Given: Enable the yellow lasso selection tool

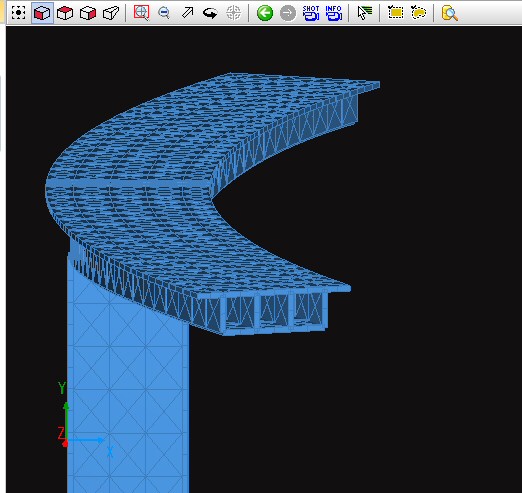Looking at the screenshot, I should point(418,13).
